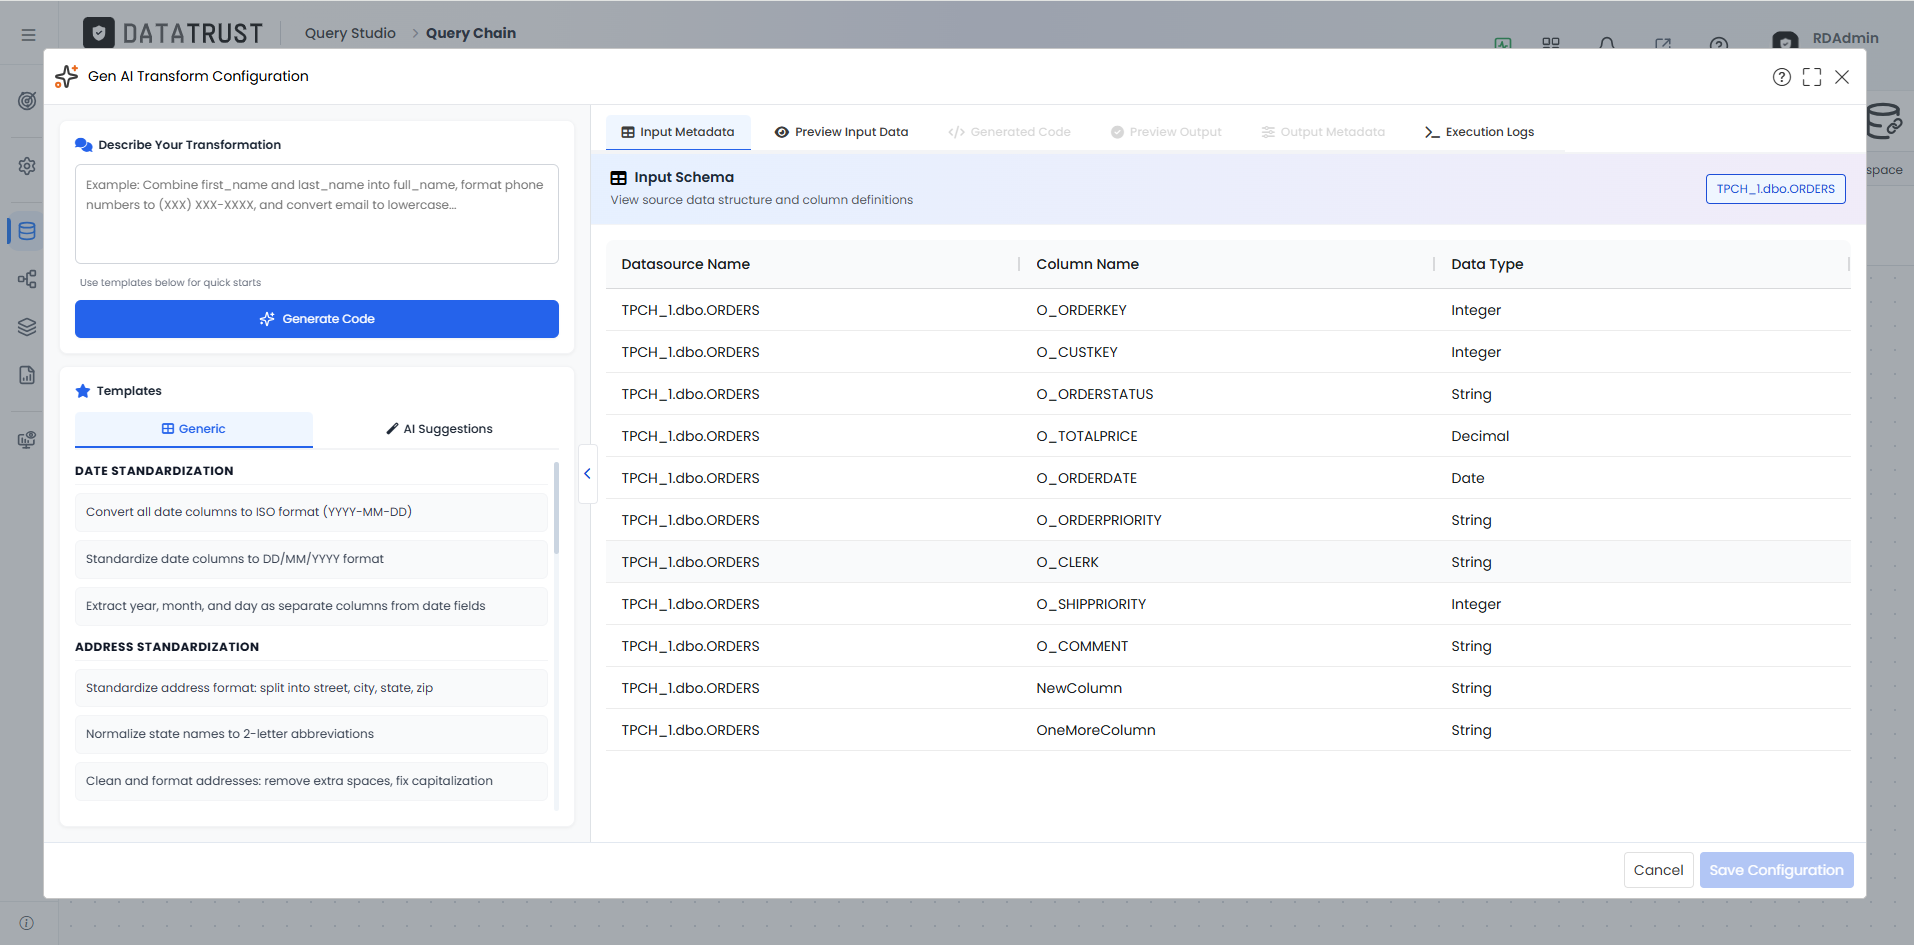The height and width of the screenshot is (945, 1914).
Task: Click the DATATRUST shield logo
Action: coord(98,33)
